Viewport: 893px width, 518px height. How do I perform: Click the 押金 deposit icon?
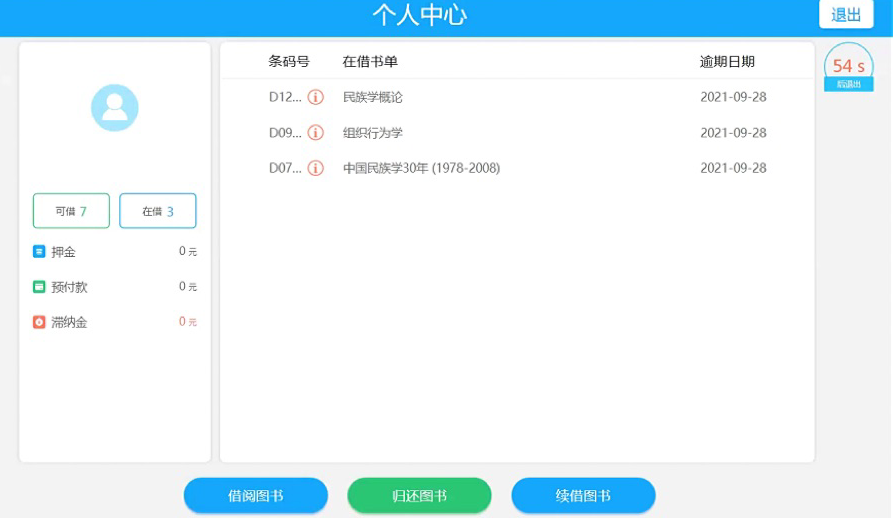[x=39, y=252]
